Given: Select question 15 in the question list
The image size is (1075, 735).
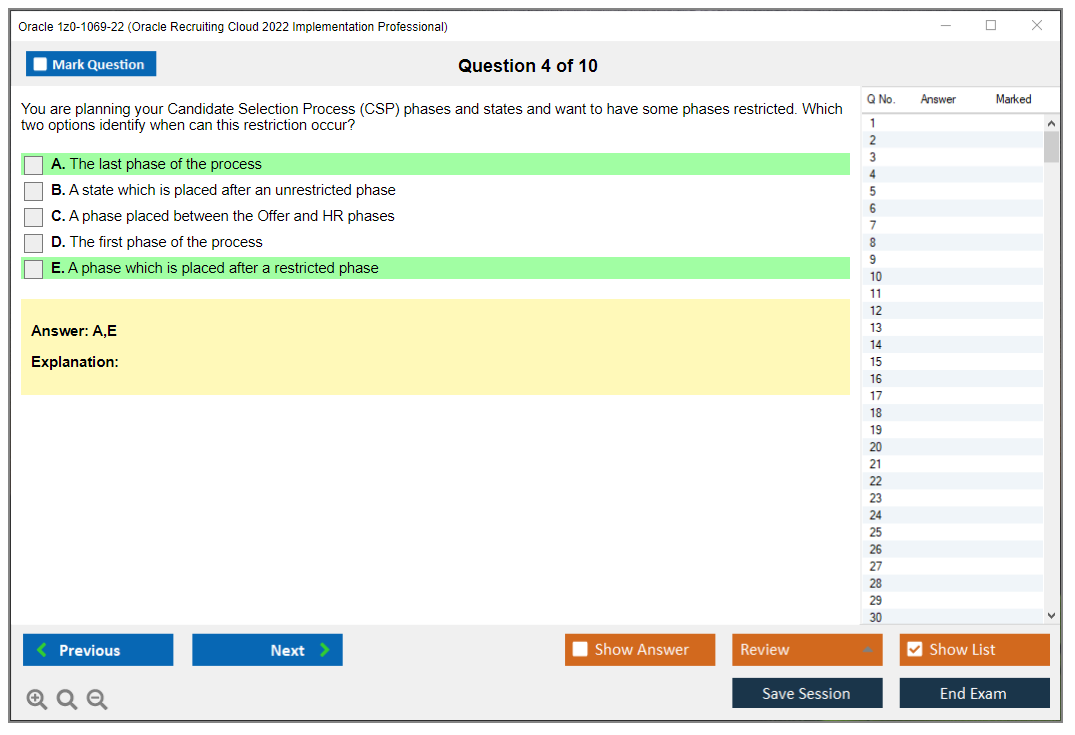Looking at the screenshot, I should 950,361.
